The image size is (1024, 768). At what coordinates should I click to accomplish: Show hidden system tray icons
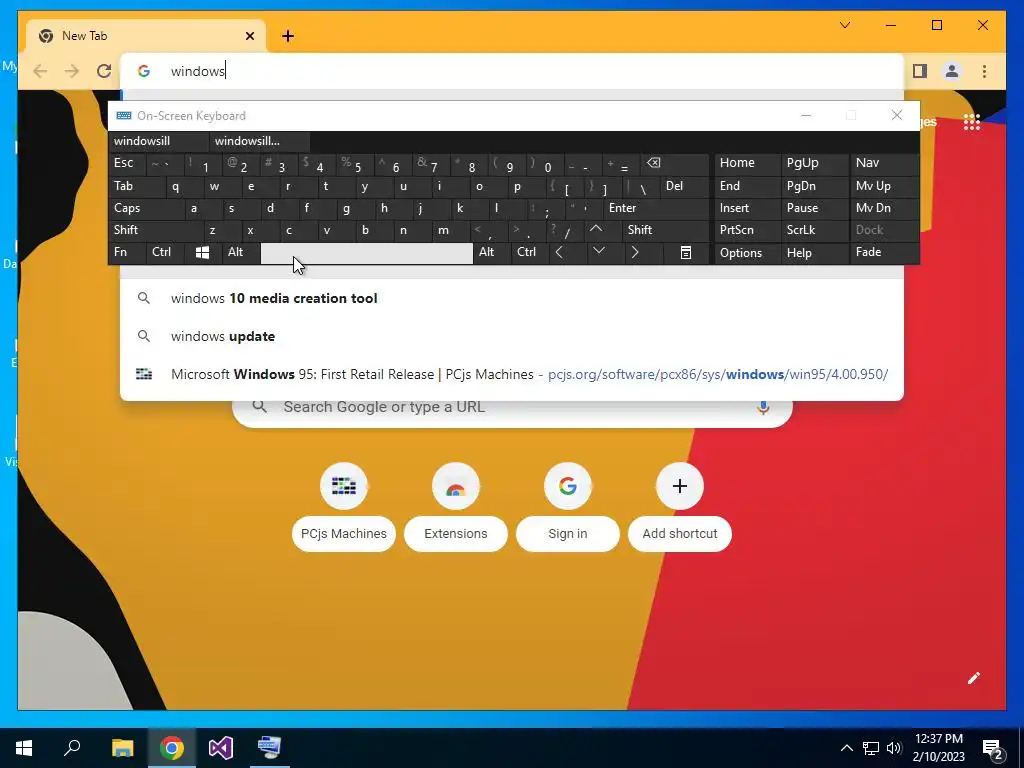point(846,748)
